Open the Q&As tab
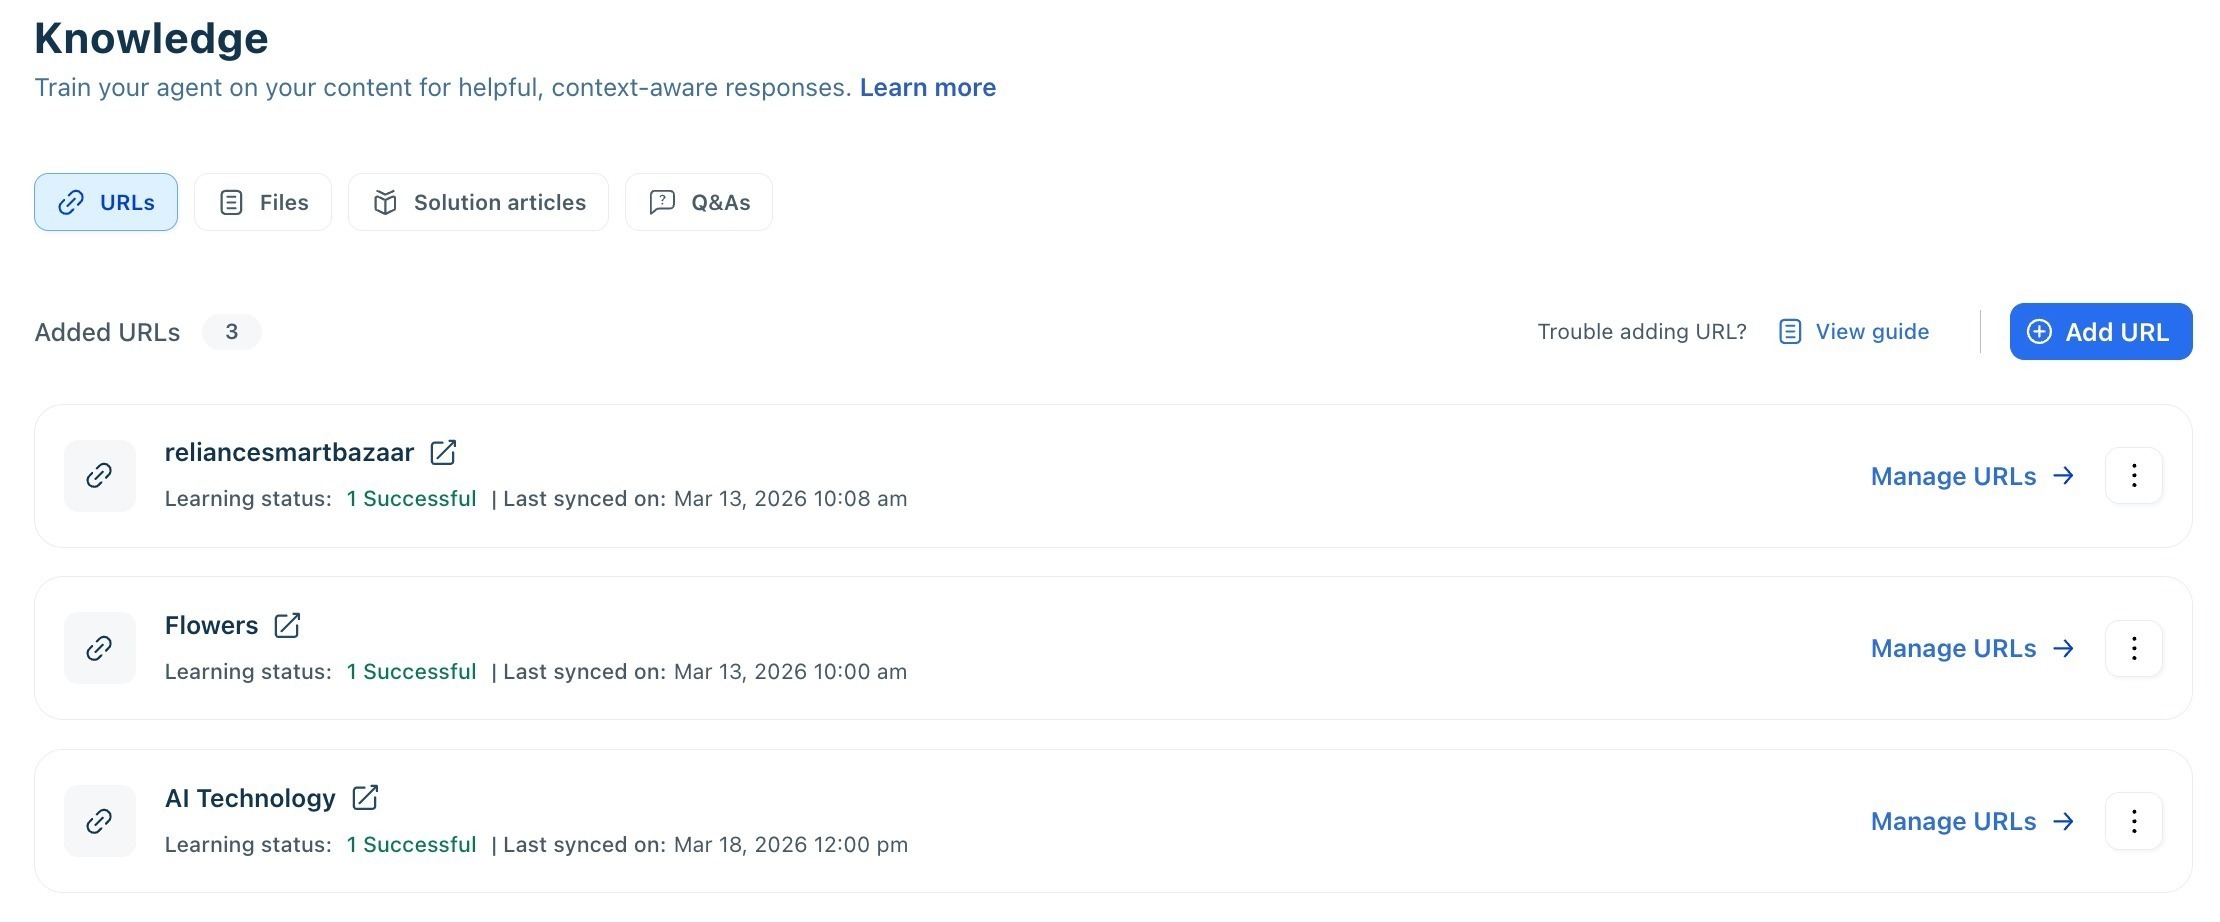This screenshot has width=2220, height=922. [x=699, y=202]
